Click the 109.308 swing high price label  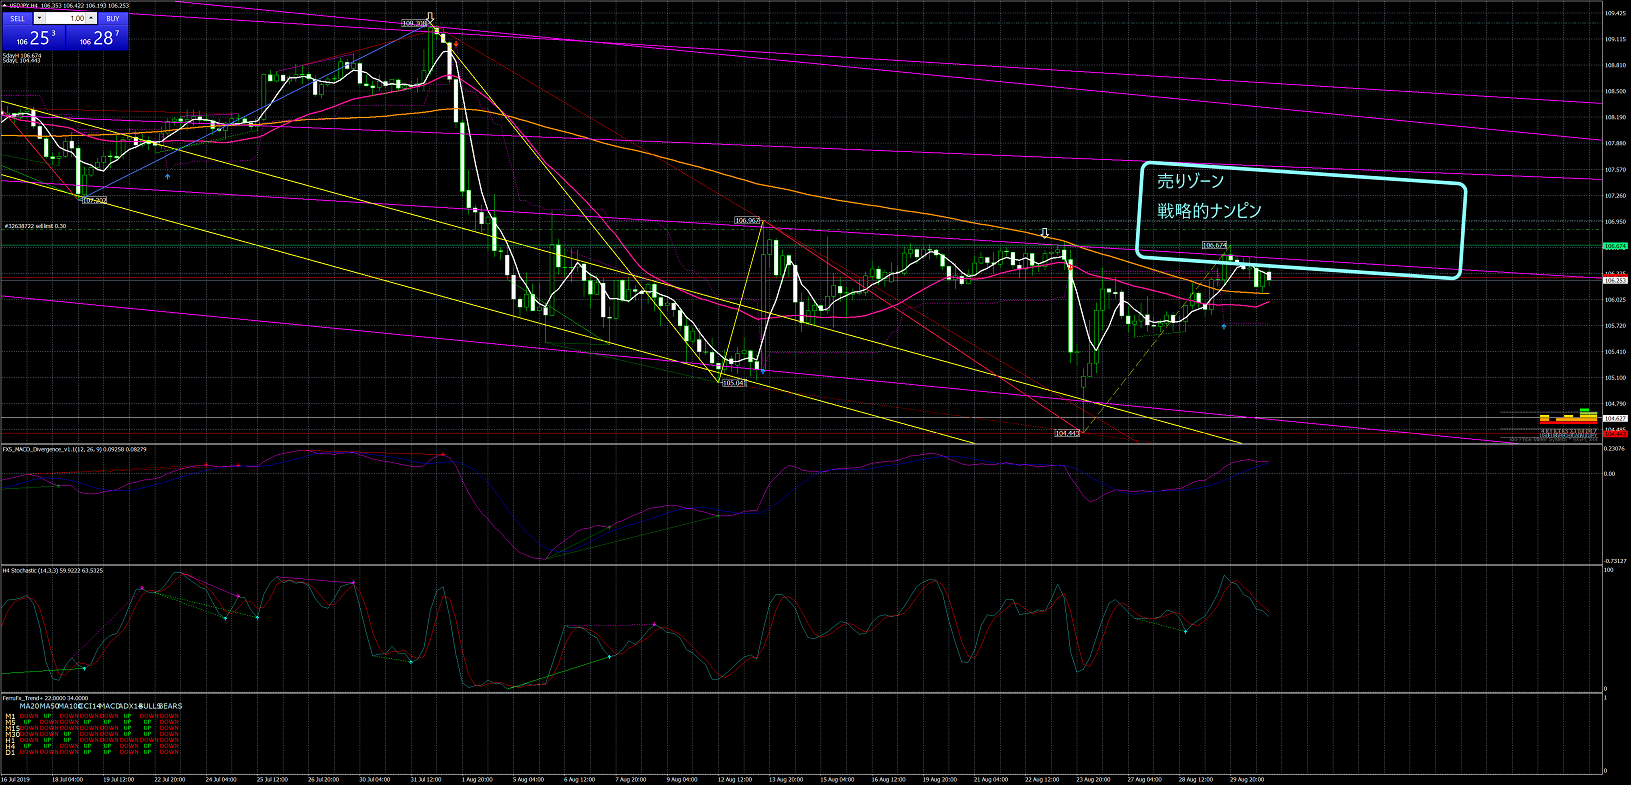[414, 22]
